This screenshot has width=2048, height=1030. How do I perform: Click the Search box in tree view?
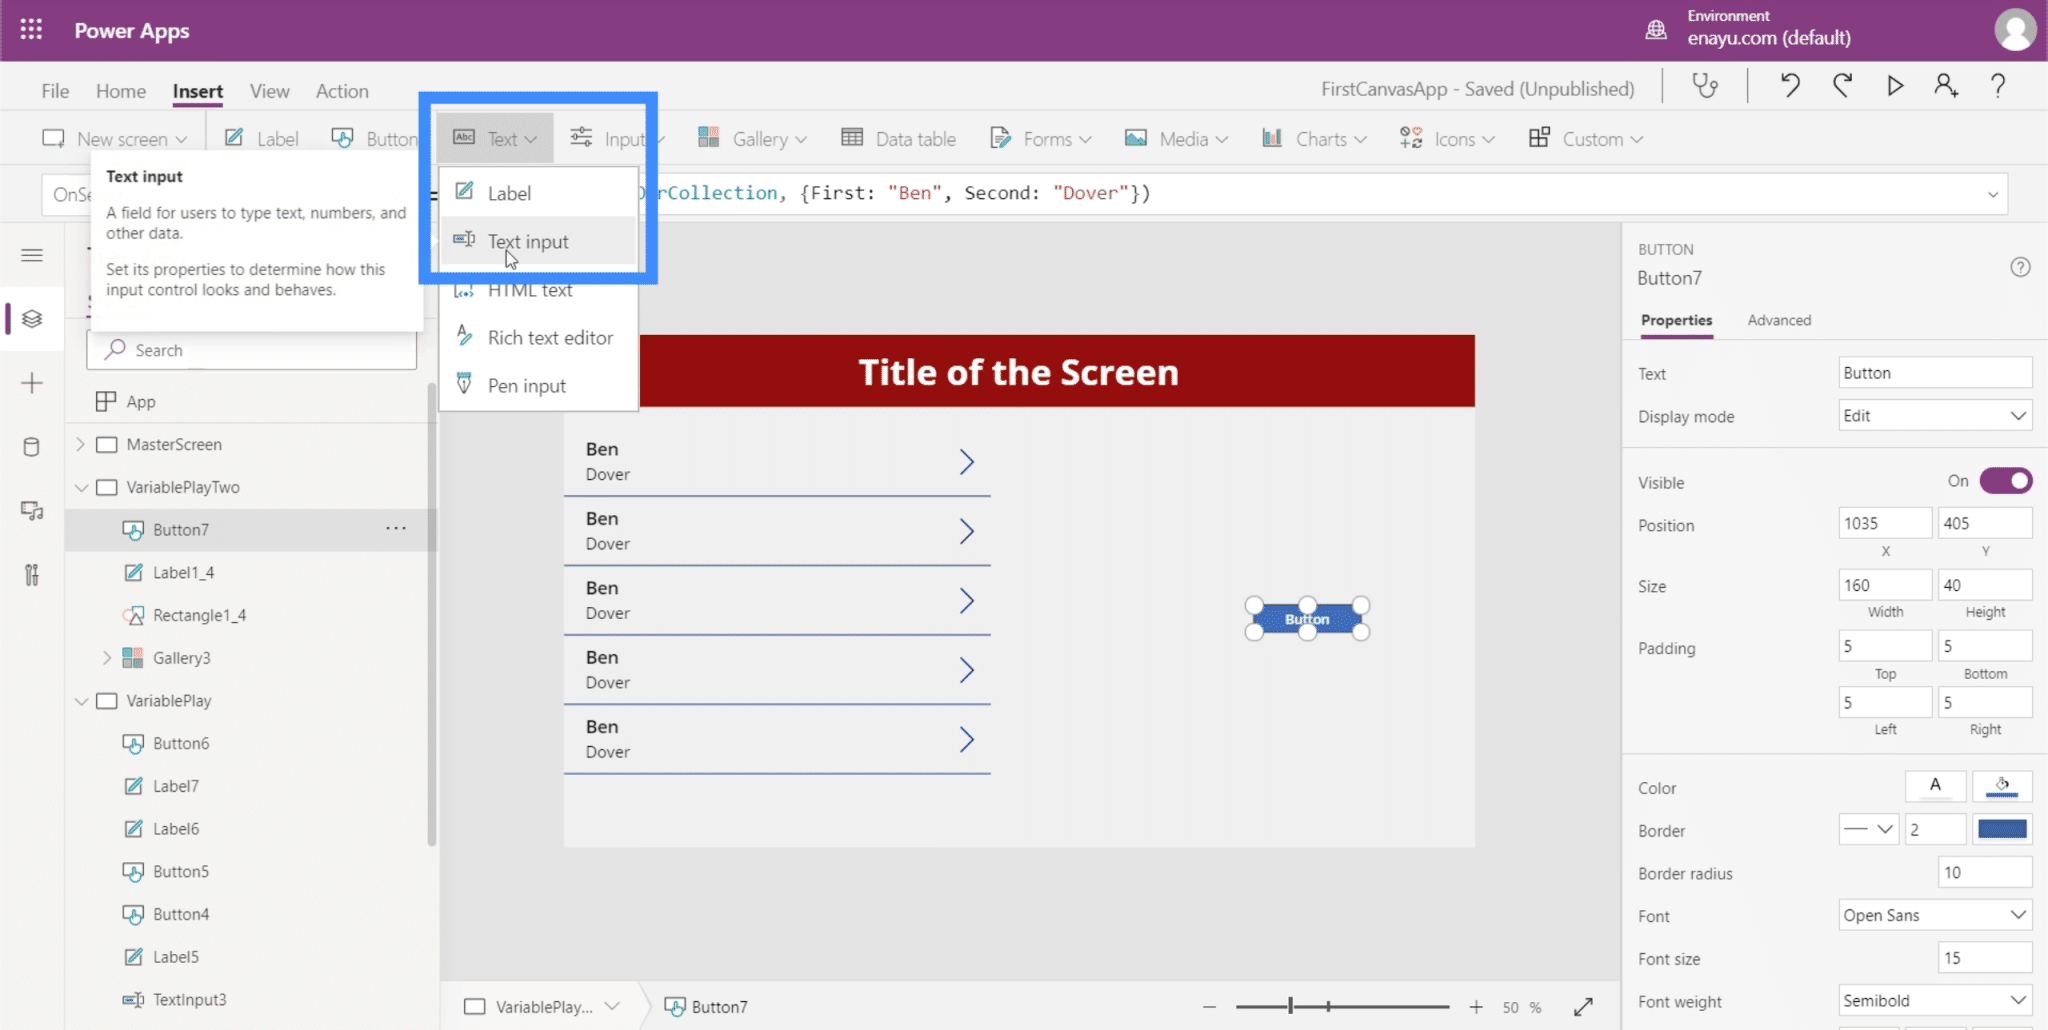point(252,350)
